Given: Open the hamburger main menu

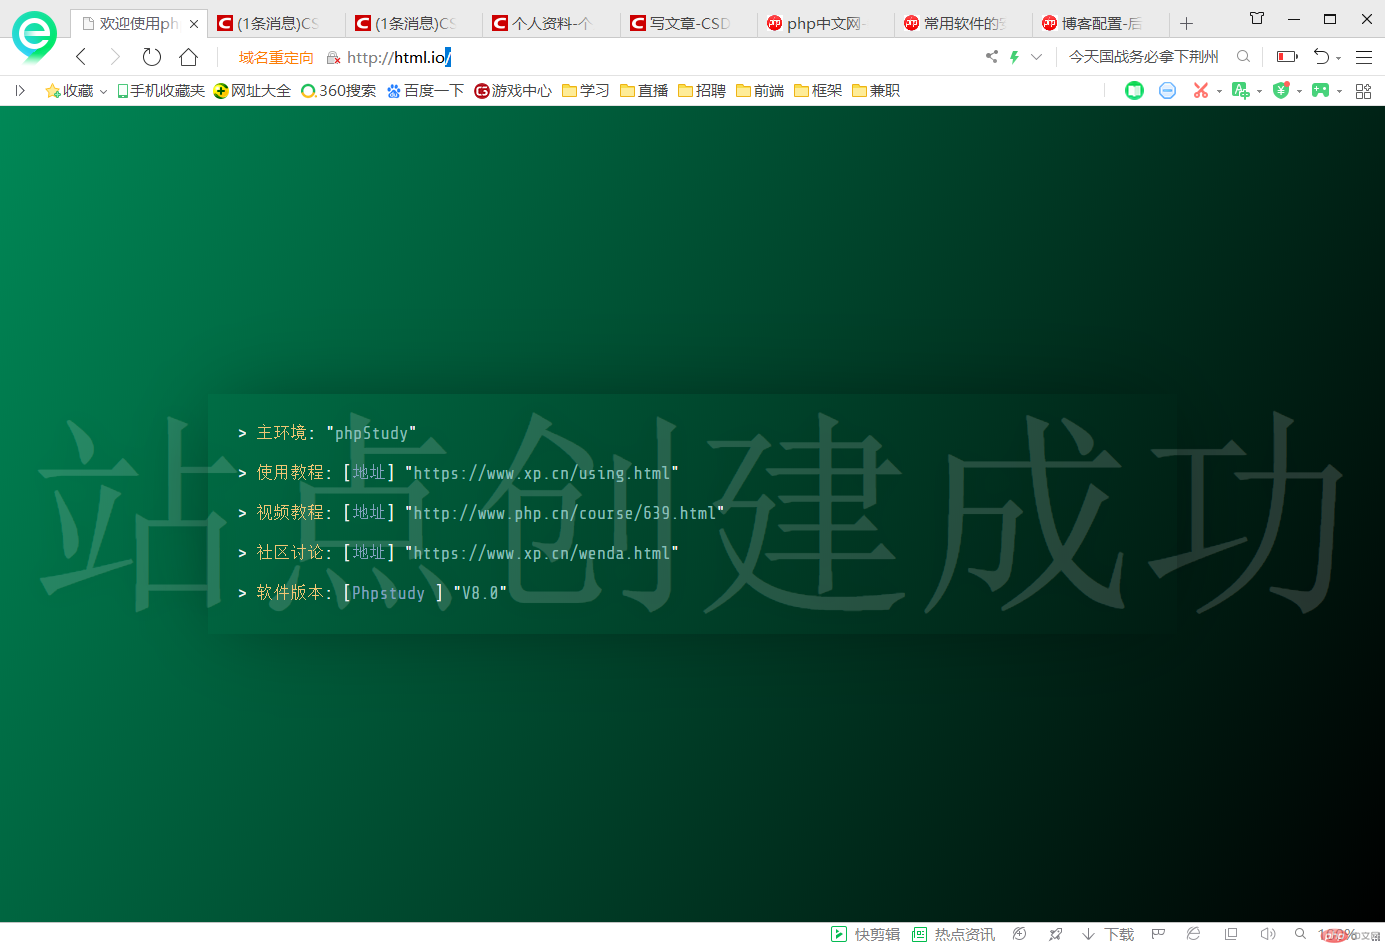Looking at the screenshot, I should pos(1364,57).
